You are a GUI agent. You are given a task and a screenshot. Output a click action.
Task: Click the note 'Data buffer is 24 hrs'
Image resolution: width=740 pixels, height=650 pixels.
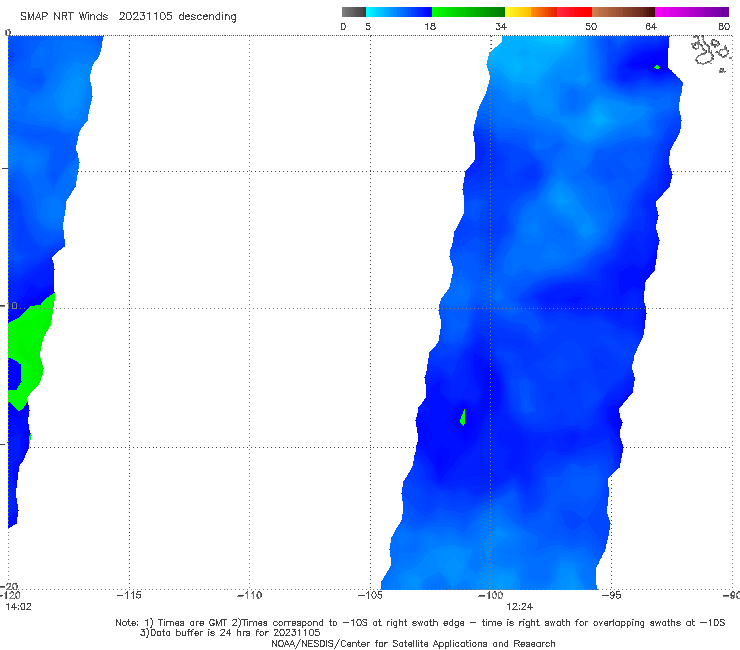pos(230,633)
